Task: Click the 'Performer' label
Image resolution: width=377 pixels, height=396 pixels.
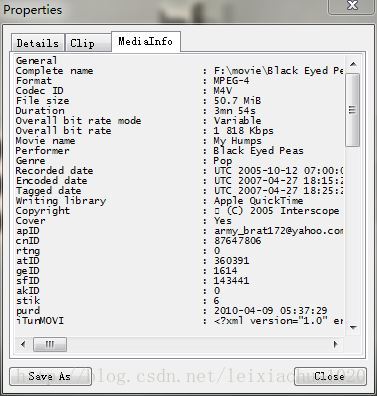Action: 42,151
